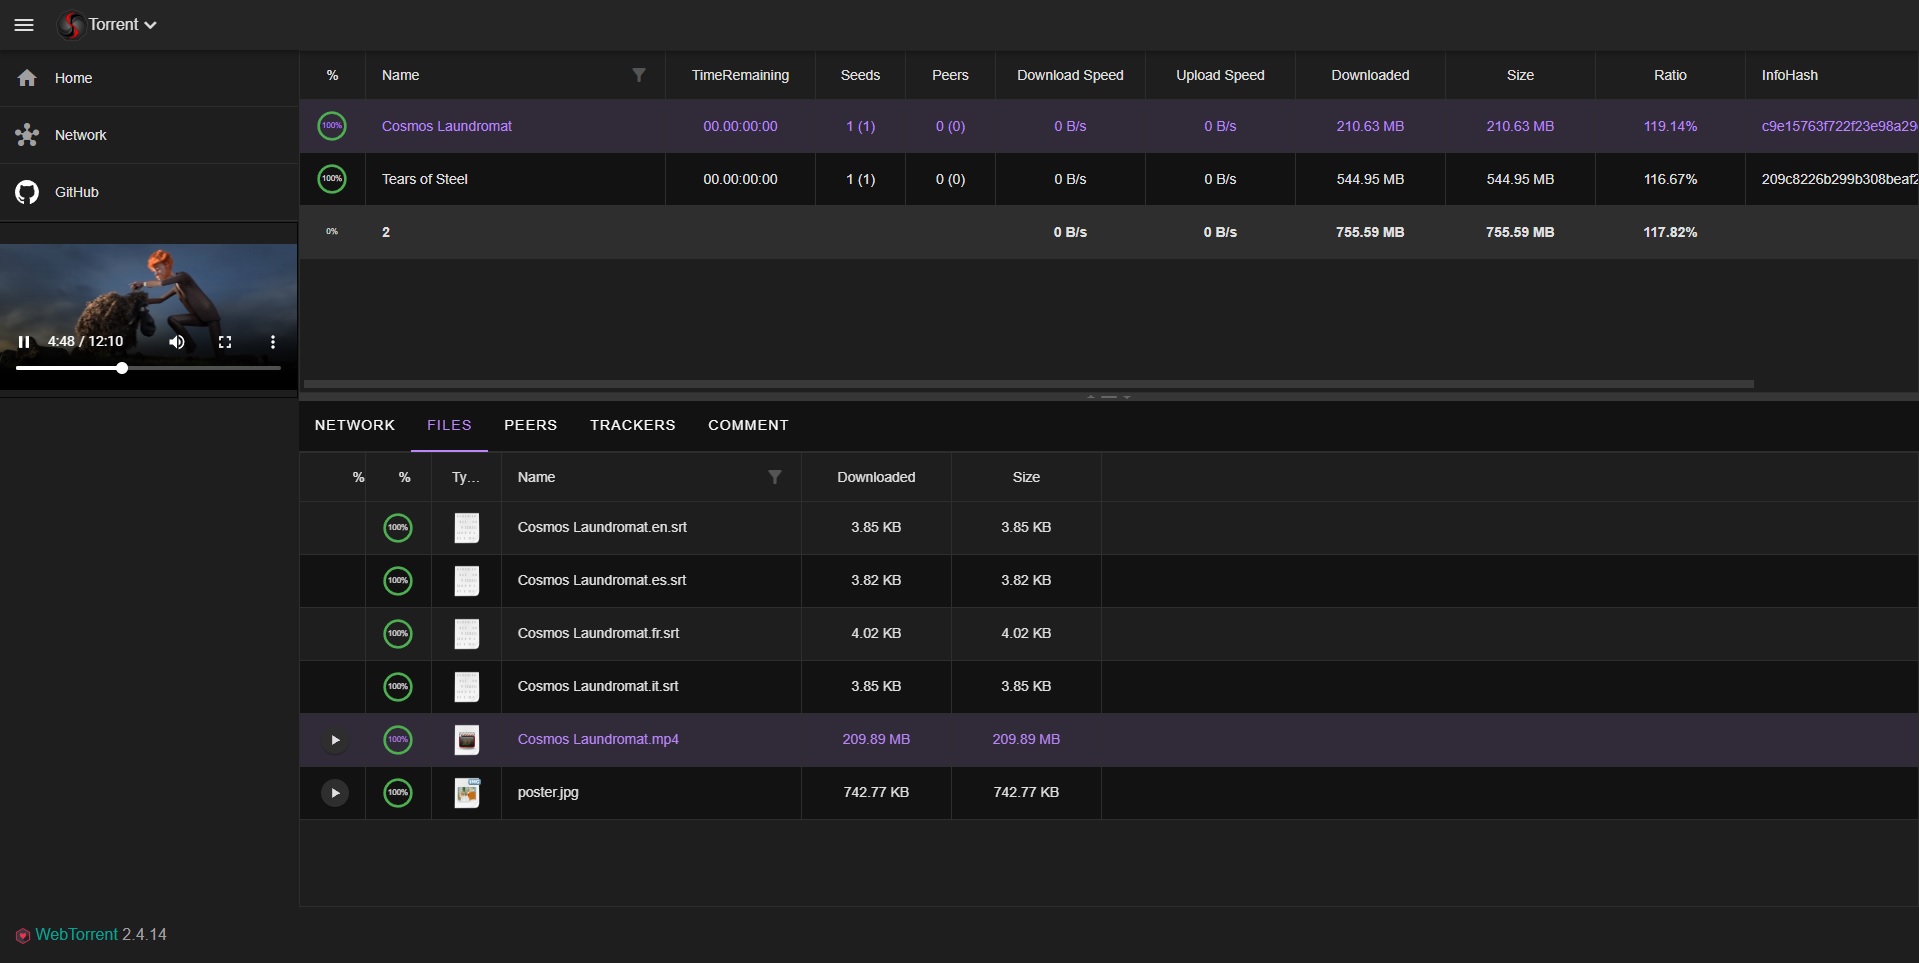
Task: Click the Network nodes icon
Action: click(27, 135)
